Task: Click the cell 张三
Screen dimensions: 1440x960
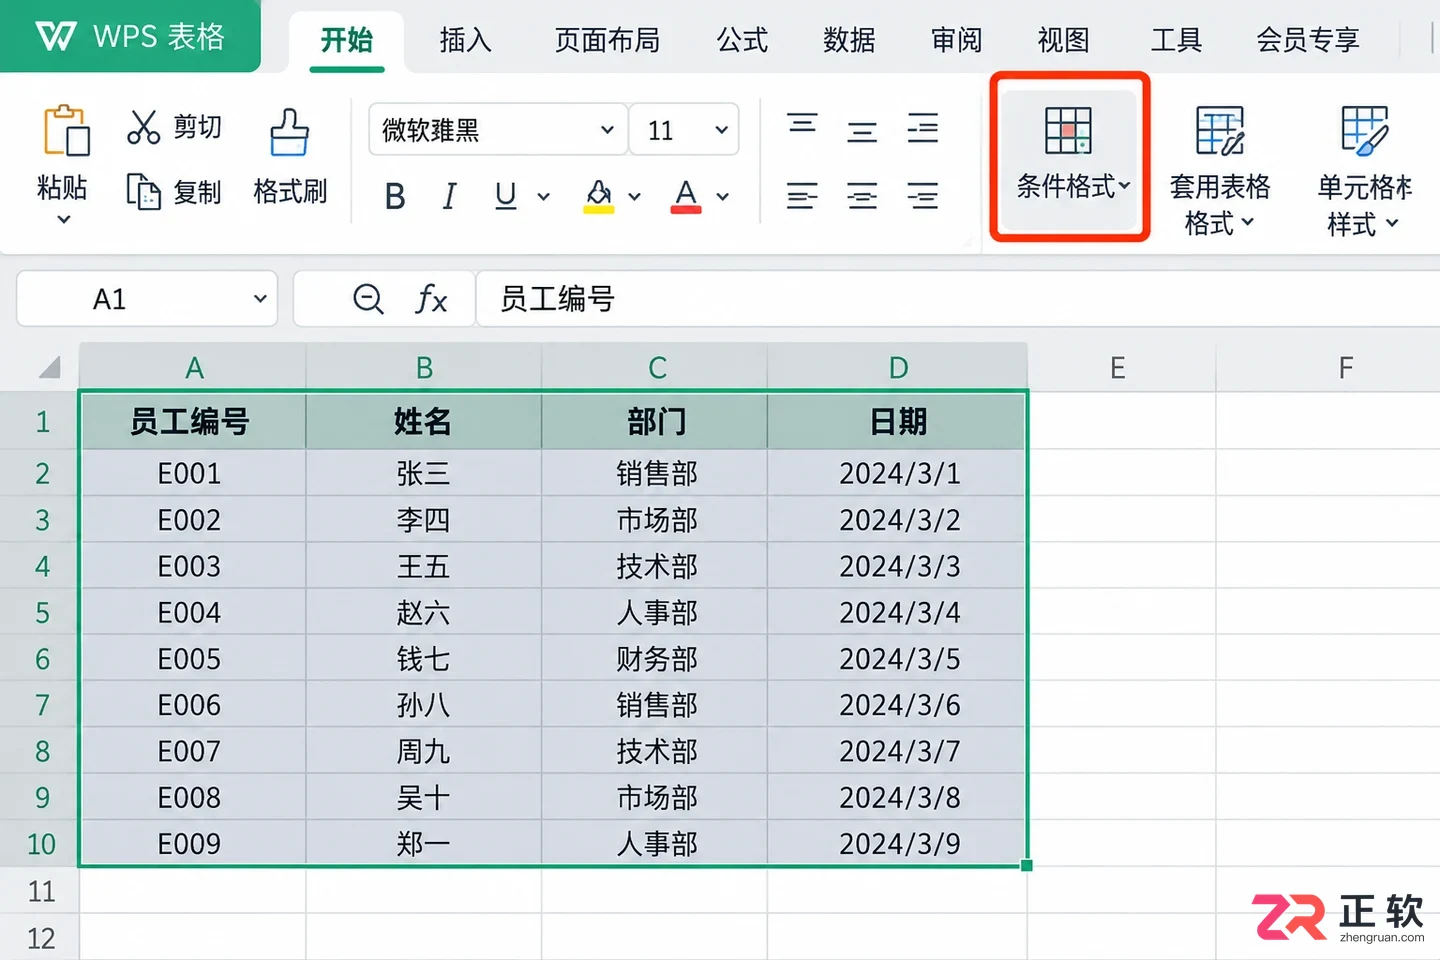Action: point(424,473)
